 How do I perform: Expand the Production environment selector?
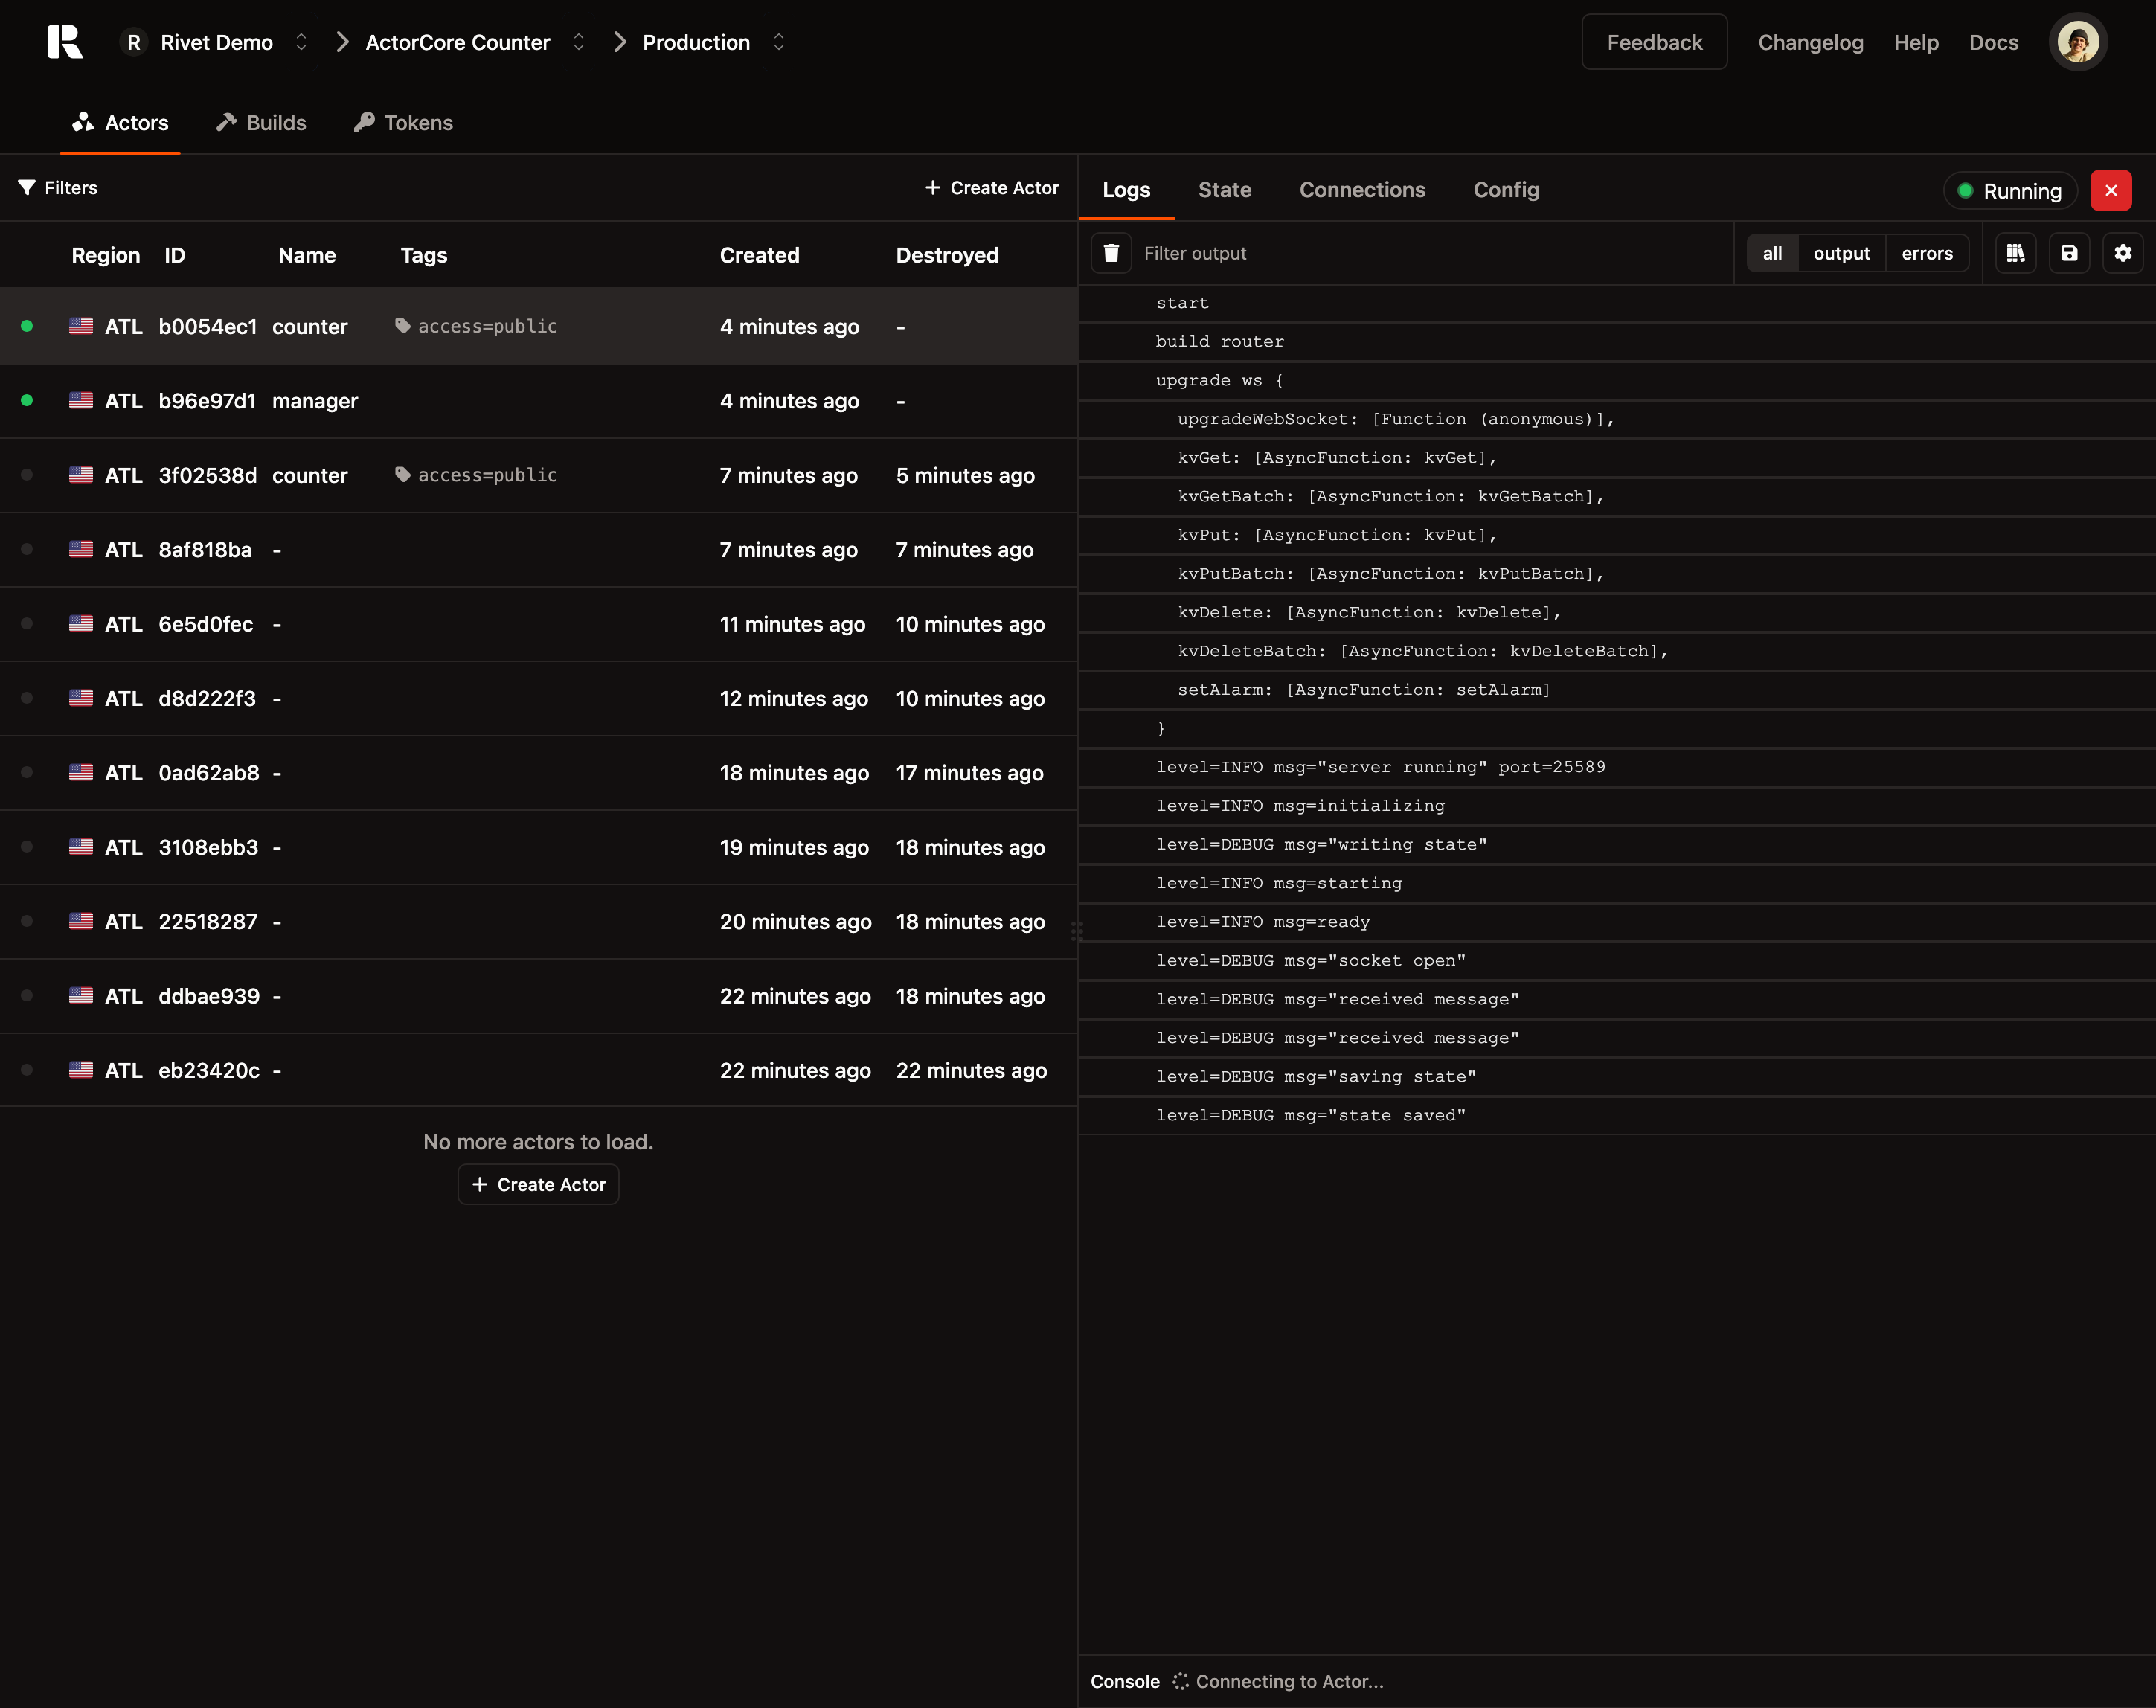point(778,42)
